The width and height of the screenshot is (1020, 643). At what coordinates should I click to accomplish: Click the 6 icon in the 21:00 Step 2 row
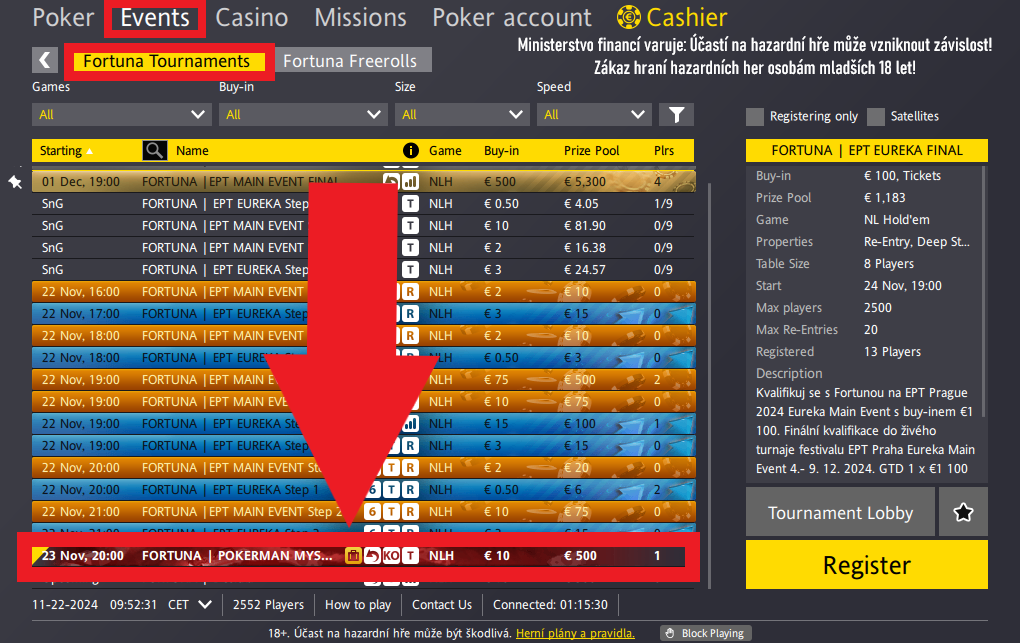tap(372, 512)
